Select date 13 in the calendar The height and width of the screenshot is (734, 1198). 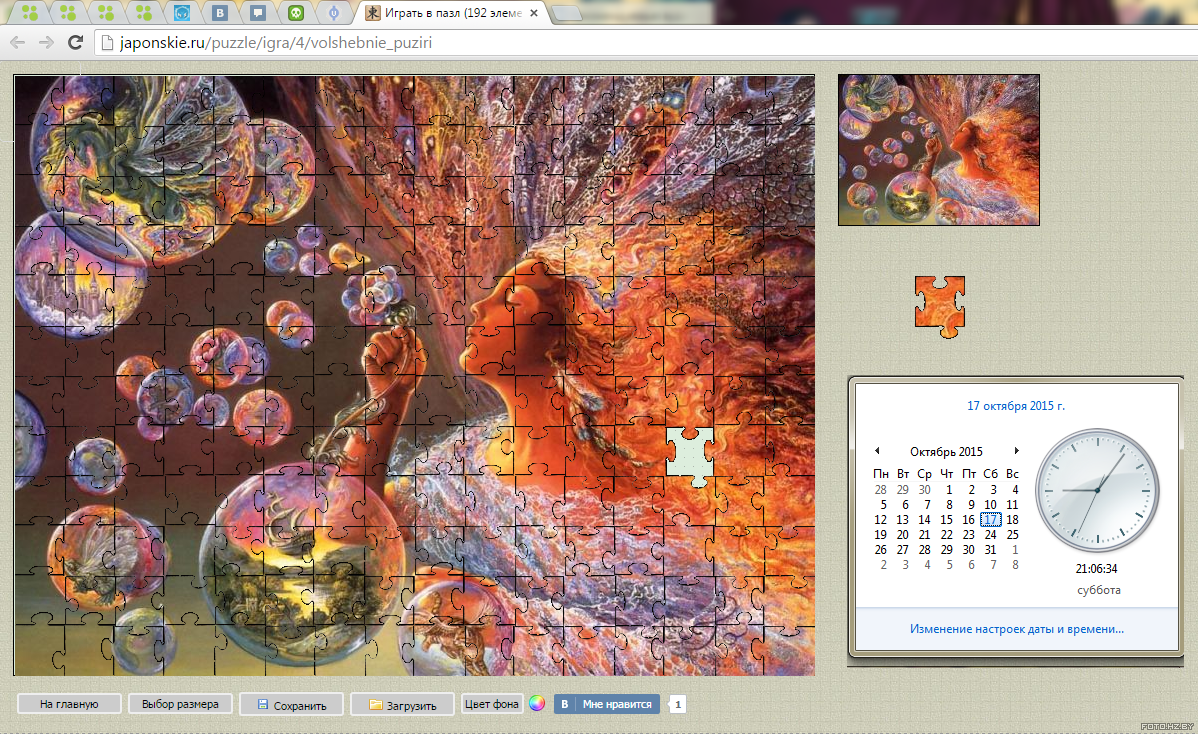click(x=902, y=519)
